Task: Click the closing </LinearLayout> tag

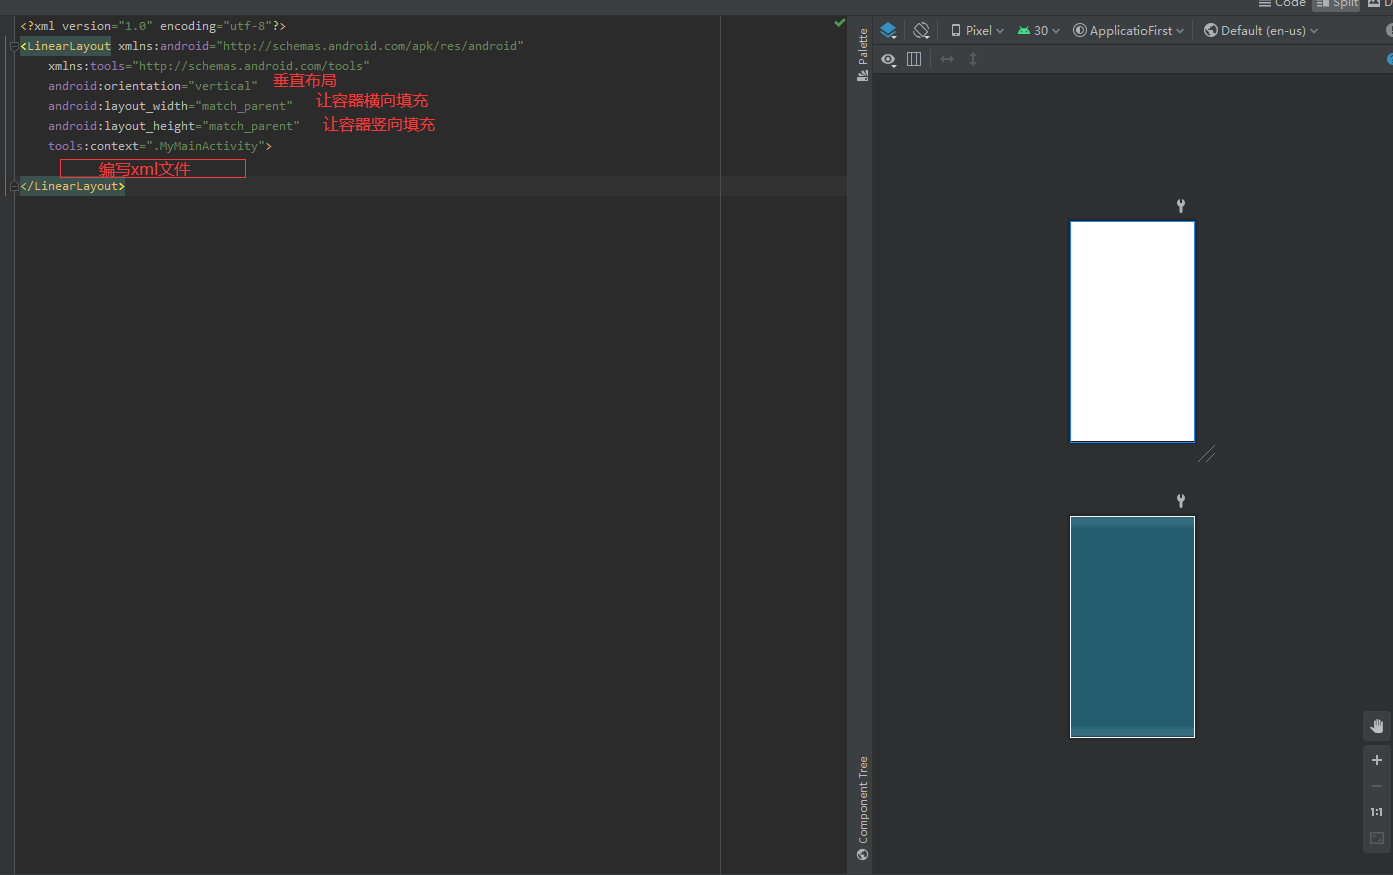Action: point(72,186)
